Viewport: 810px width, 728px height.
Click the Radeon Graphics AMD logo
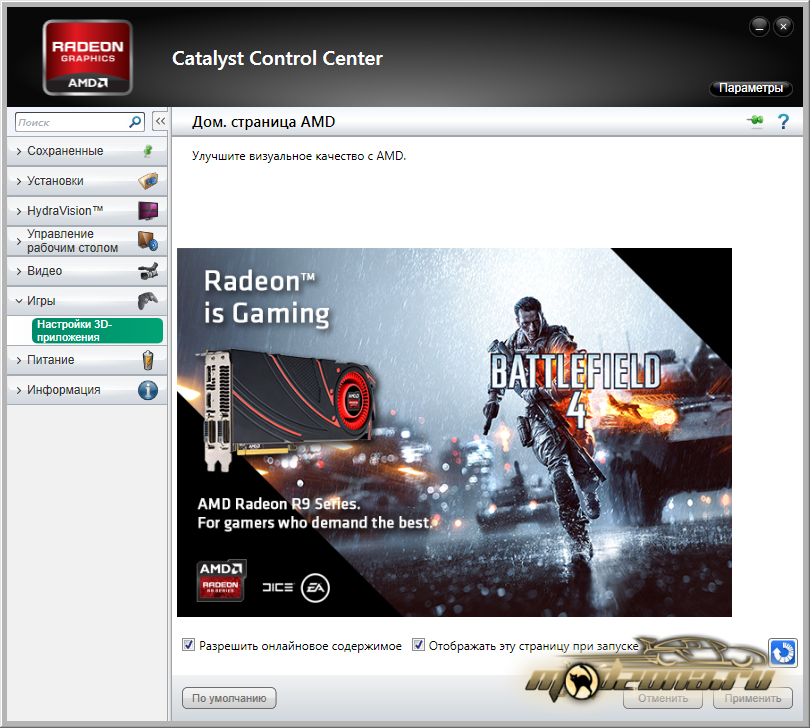[87, 57]
